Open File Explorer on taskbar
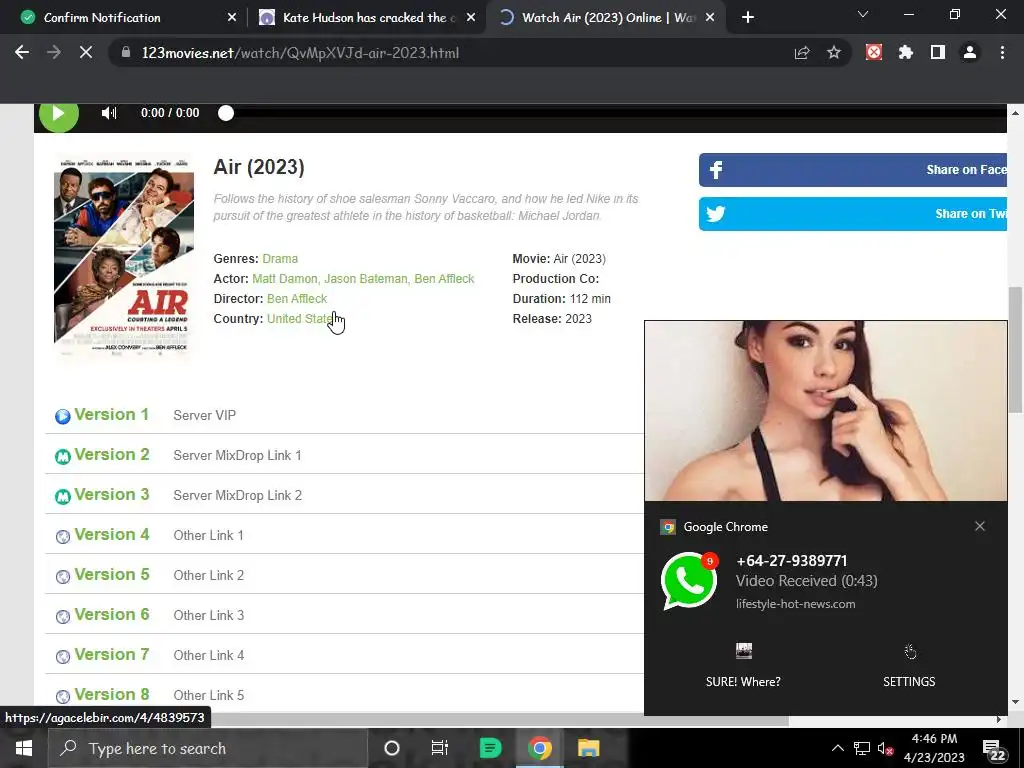 pos(588,748)
